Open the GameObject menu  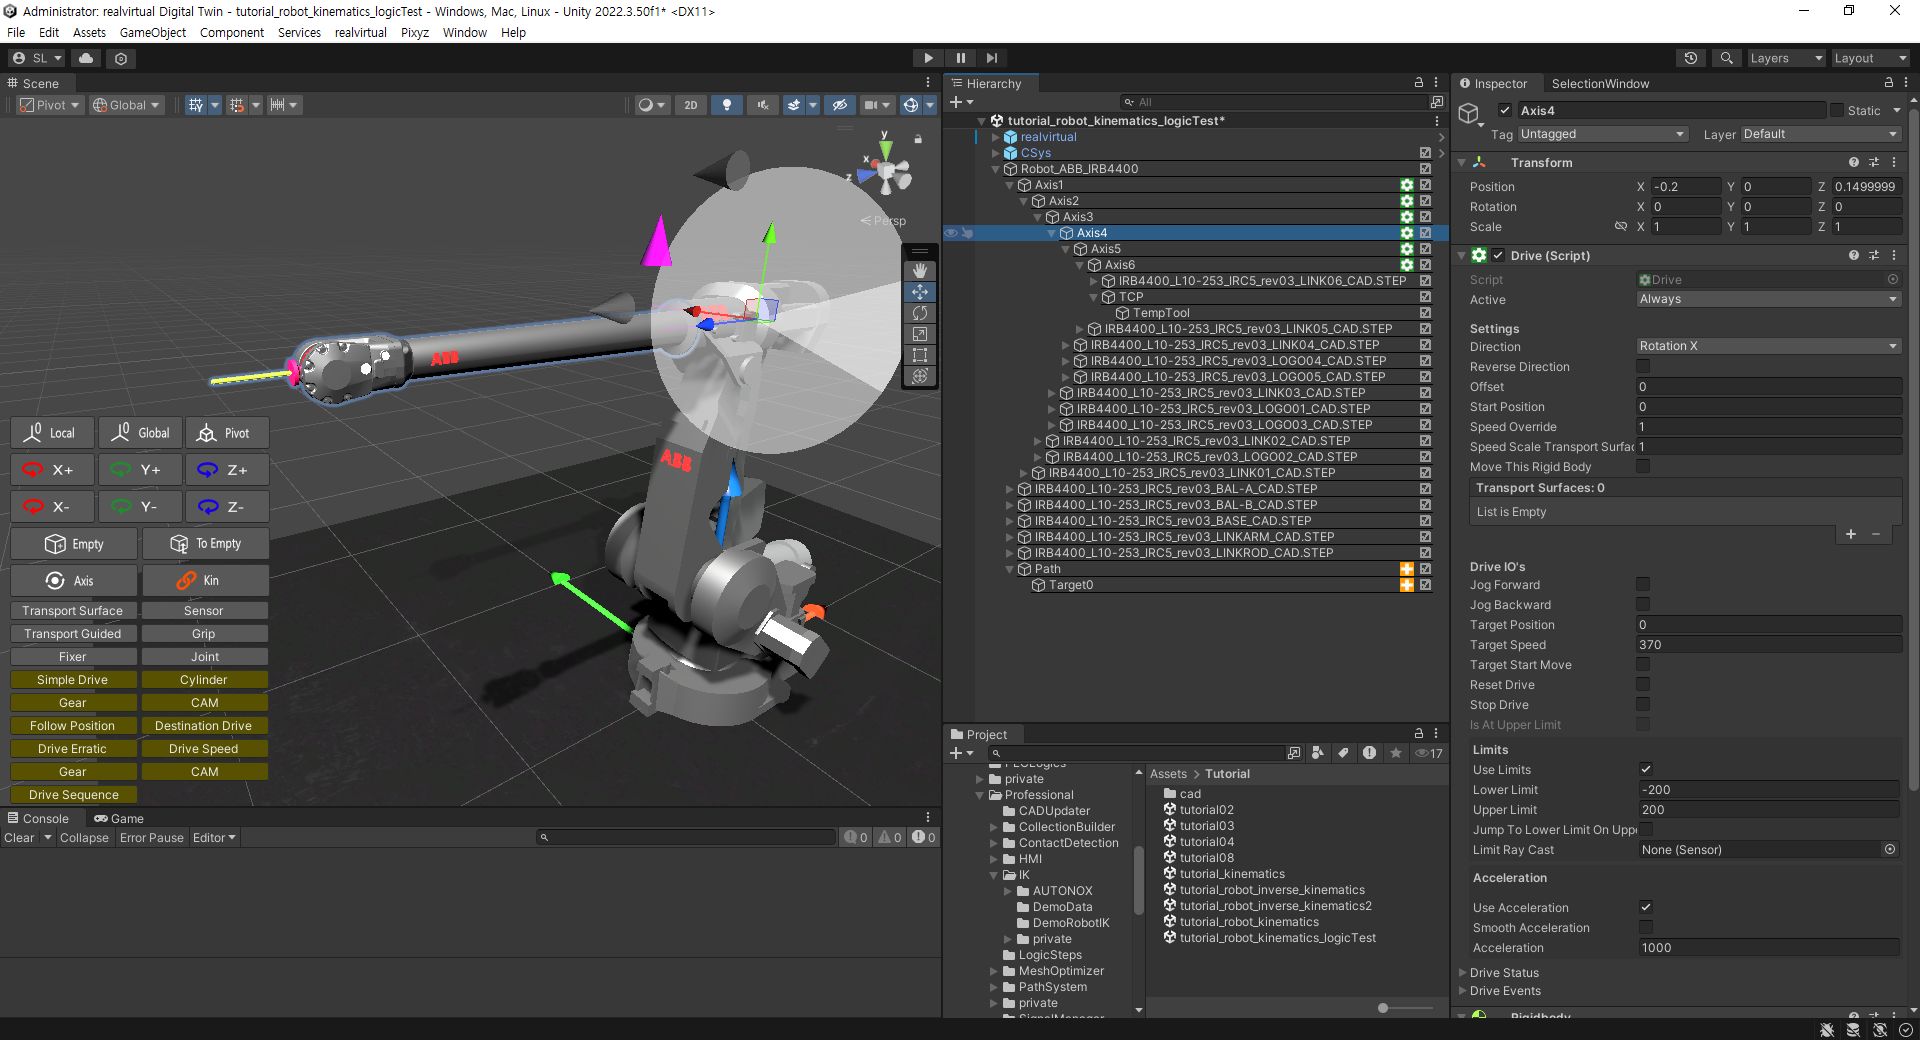coord(153,32)
